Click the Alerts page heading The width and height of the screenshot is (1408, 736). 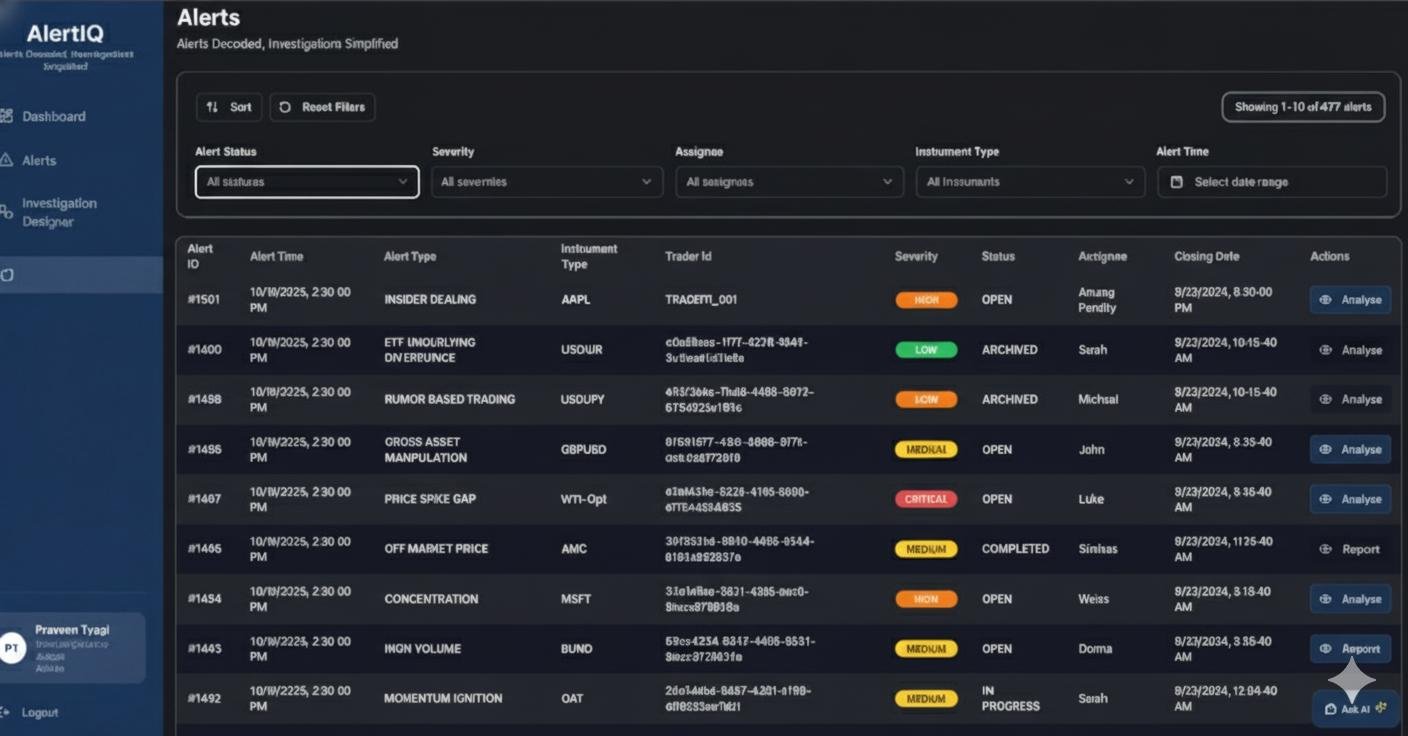point(208,17)
